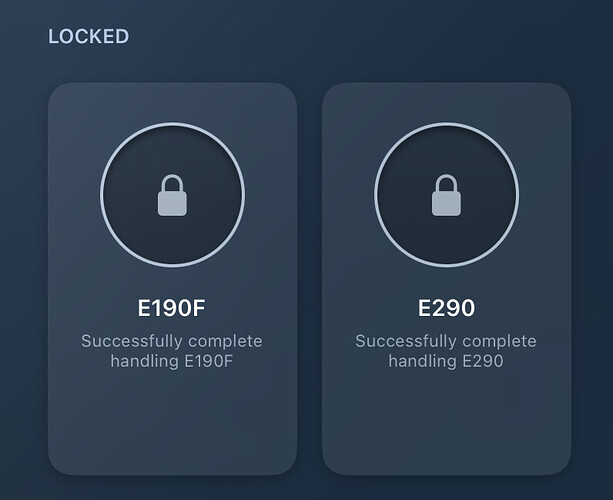This screenshot has height=500, width=613.
Task: Tap the outer ring of E190F lock circle
Action: point(172,124)
